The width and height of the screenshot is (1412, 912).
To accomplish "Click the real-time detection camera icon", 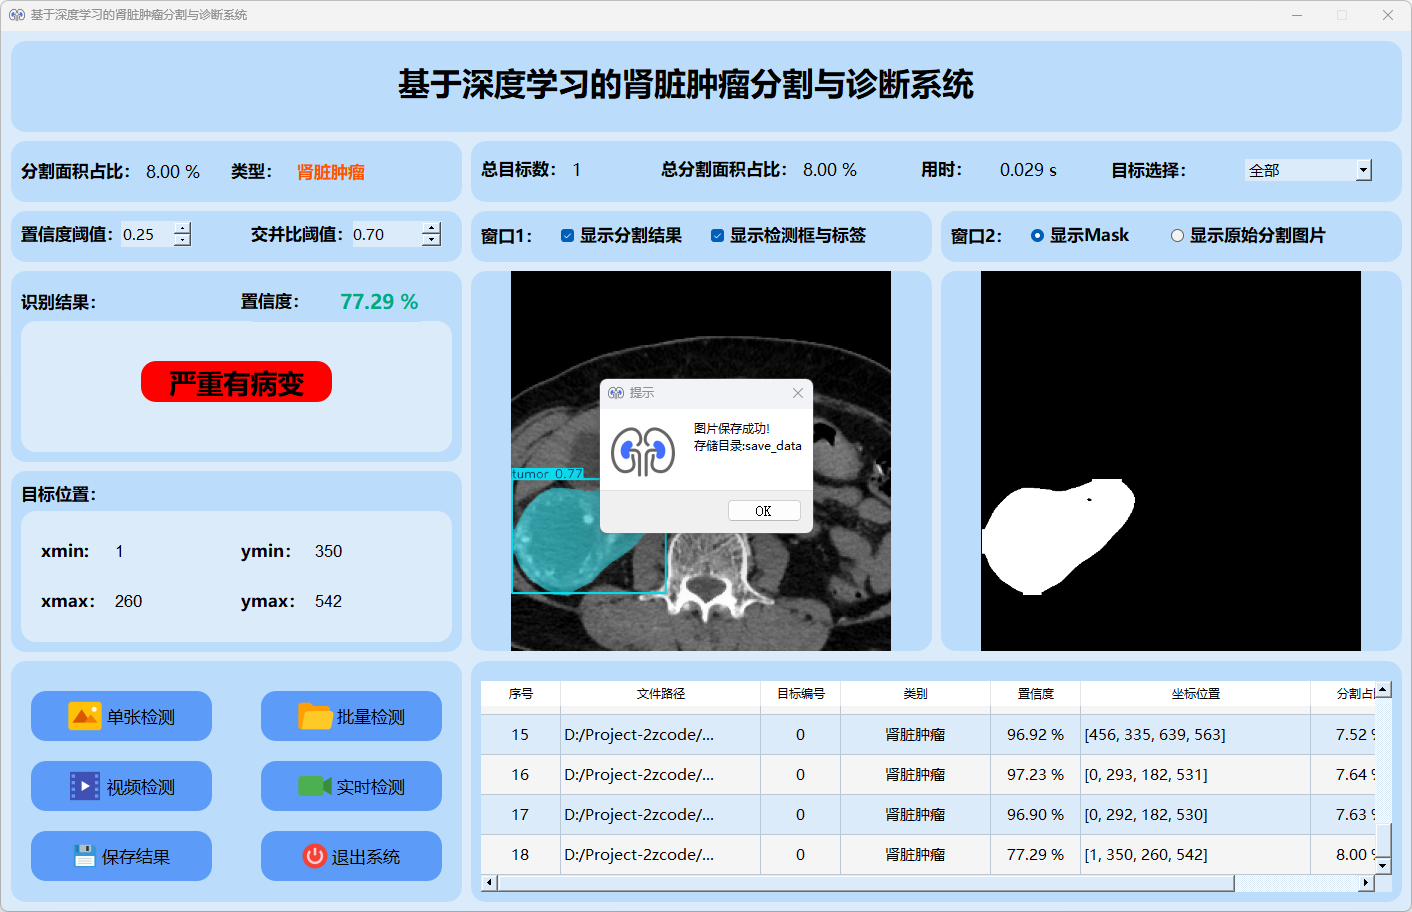I will tap(314, 786).
